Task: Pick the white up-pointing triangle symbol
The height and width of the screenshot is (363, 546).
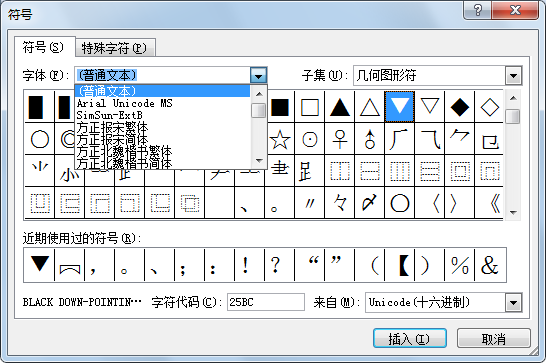Action: click(x=369, y=107)
